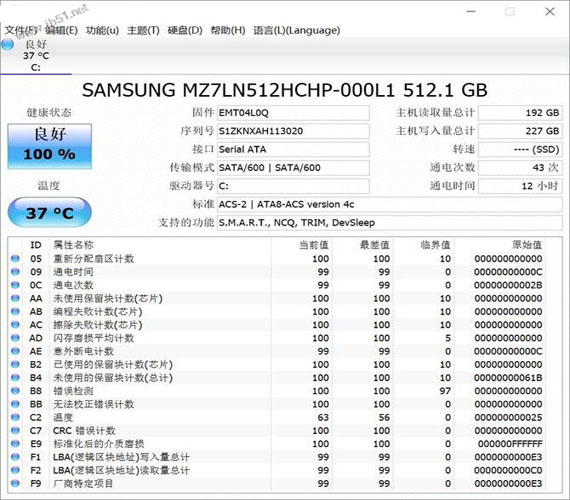
Task: Click the power-on hours value 12 小时
Action: point(520,186)
